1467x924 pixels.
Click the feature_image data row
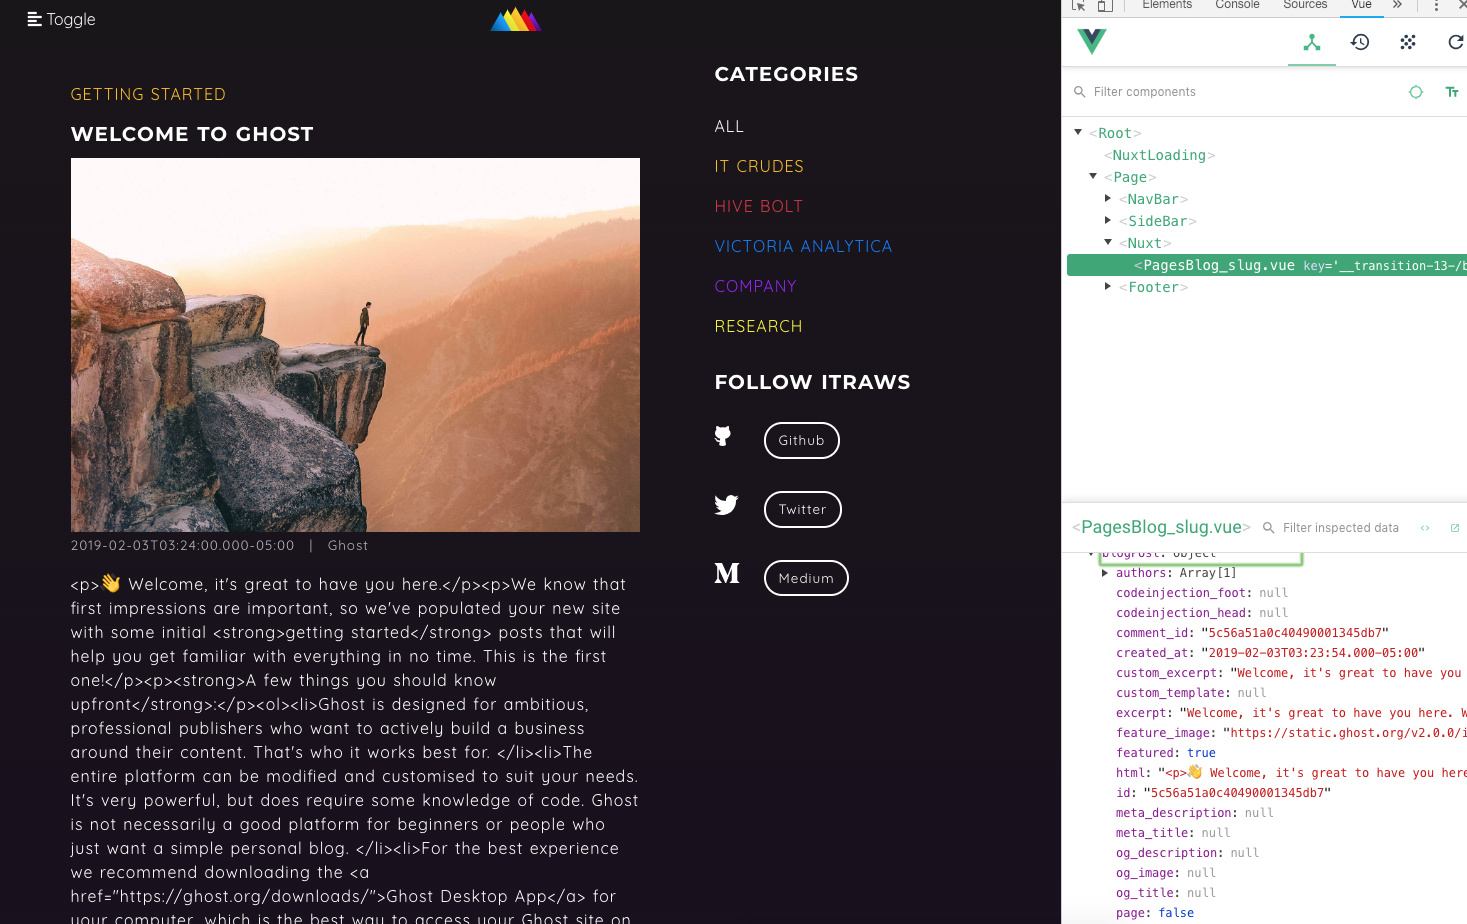[1291, 733]
